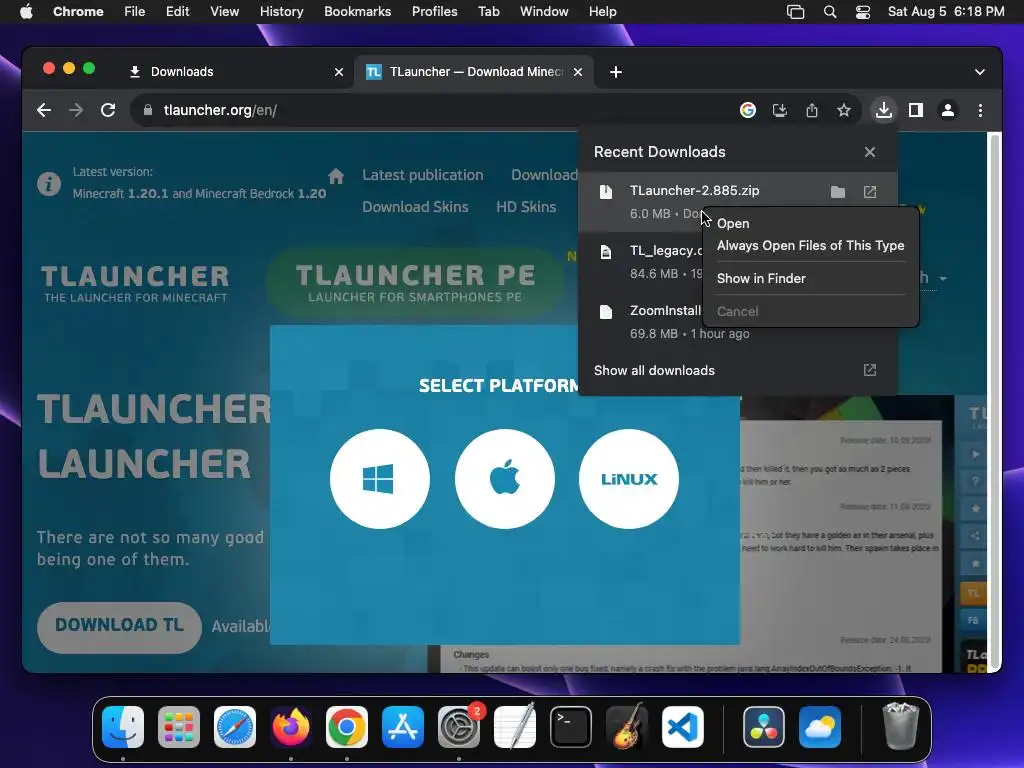1024x768 pixels.
Task: Open DaVinci Resolve from the Dock
Action: coord(763,727)
